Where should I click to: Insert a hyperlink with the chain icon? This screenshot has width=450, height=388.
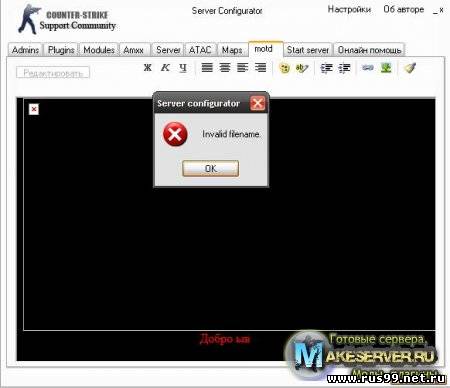tap(368, 68)
